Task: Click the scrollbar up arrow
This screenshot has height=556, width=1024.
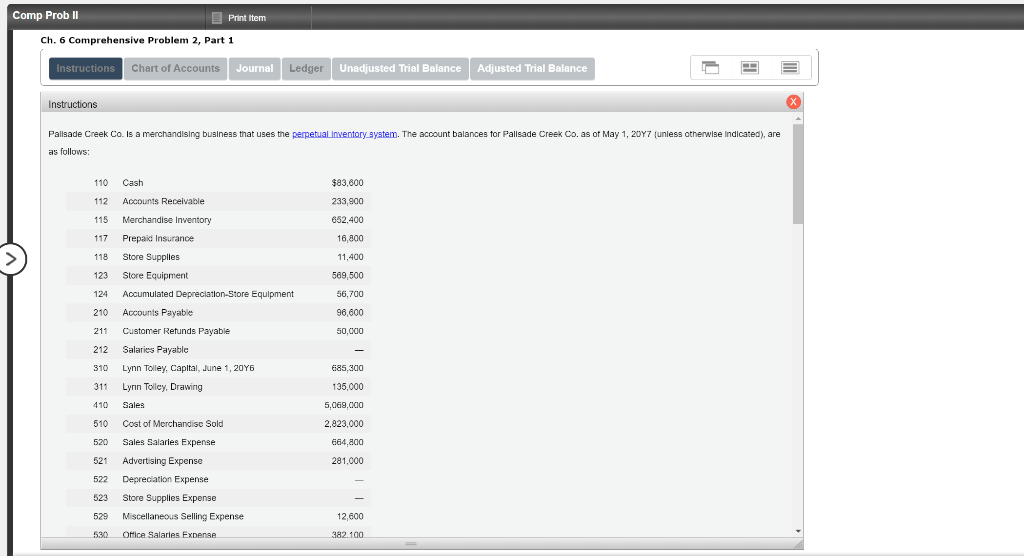Action: pyautogui.click(x=798, y=119)
